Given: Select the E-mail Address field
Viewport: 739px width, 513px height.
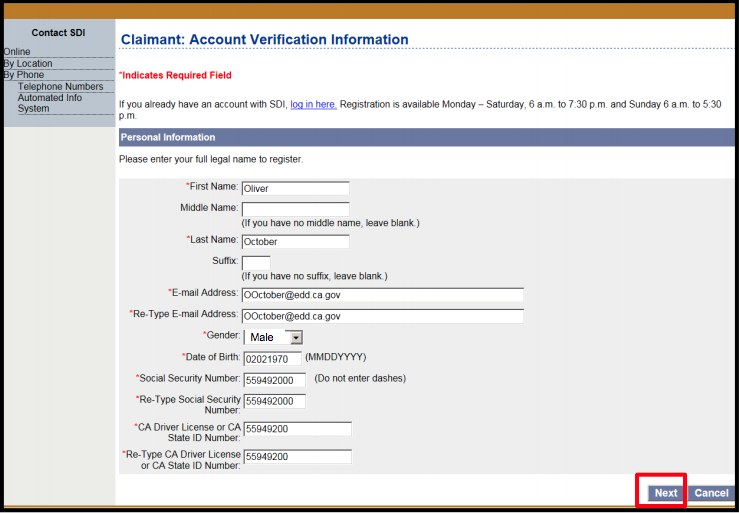Looking at the screenshot, I should click(x=382, y=294).
